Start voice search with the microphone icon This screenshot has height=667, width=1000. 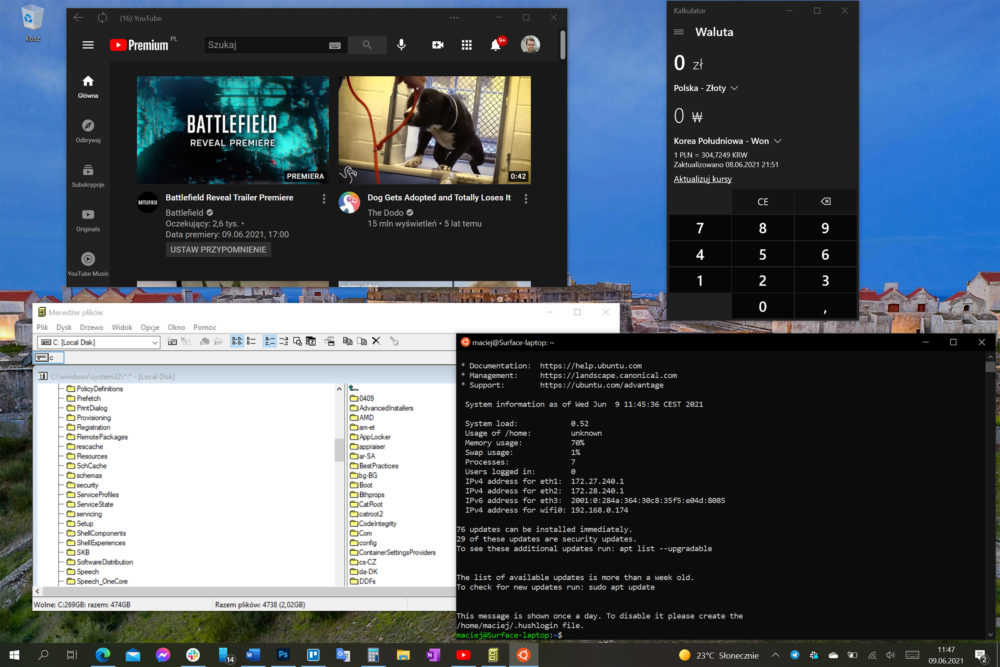[x=401, y=45]
